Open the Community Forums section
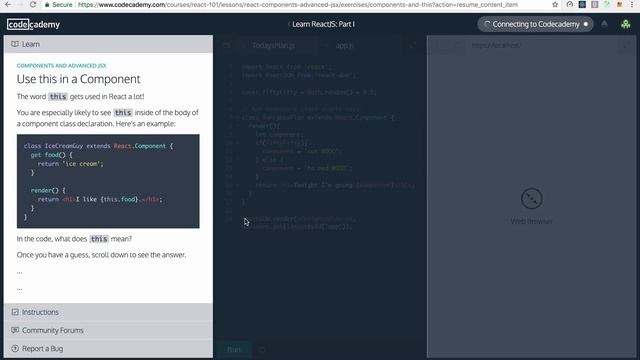 pos(108,330)
